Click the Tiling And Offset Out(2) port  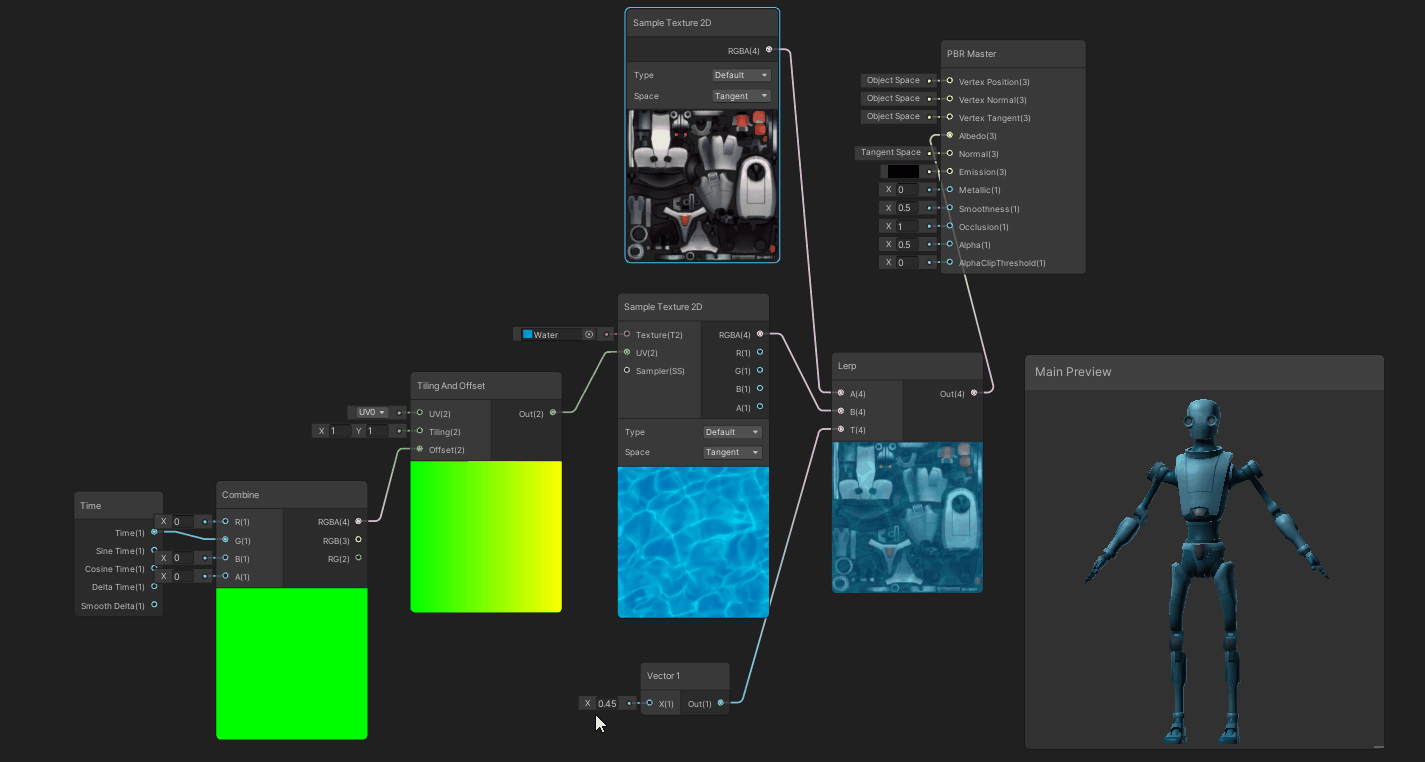click(553, 412)
